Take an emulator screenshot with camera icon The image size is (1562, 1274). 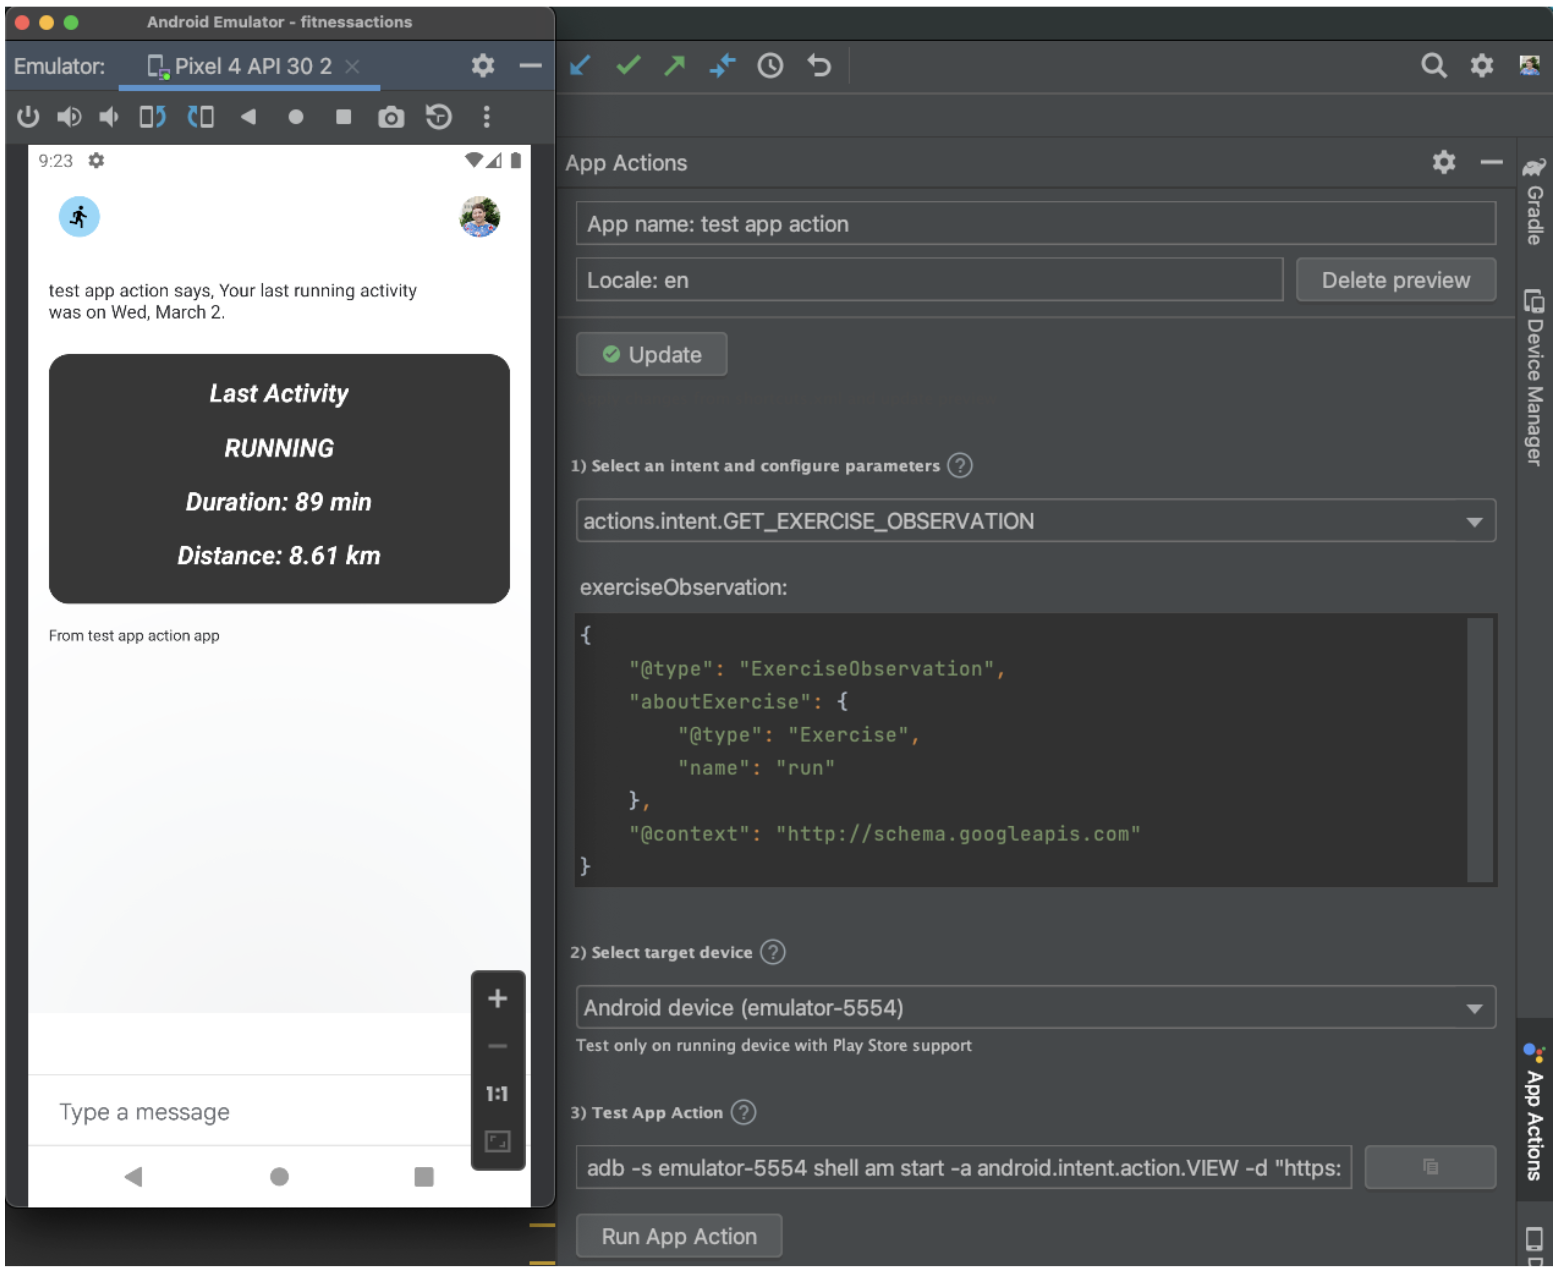point(391,117)
